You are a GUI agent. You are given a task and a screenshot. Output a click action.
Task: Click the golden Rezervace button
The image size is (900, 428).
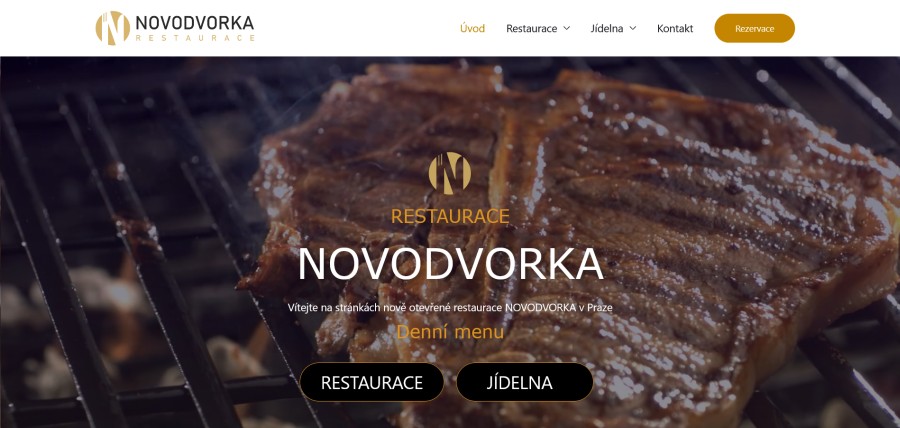(754, 28)
